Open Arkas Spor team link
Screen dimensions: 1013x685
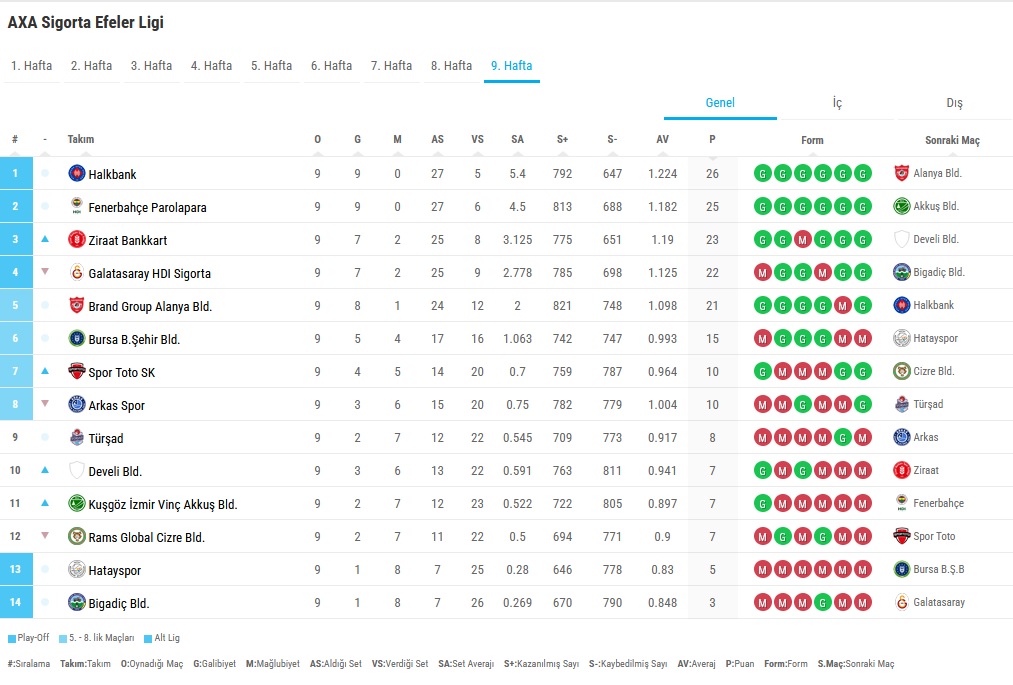click(x=116, y=405)
